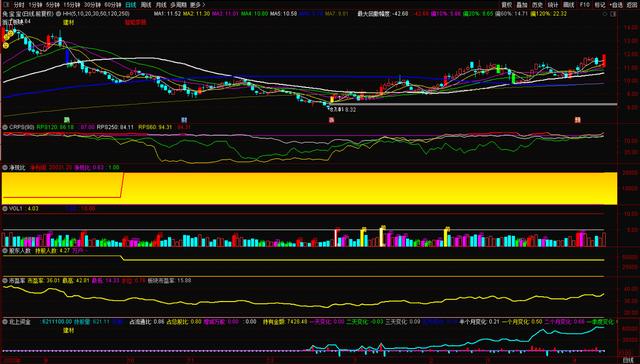Click the 复权 adjustment button
The image size is (640, 364).
point(507,5)
